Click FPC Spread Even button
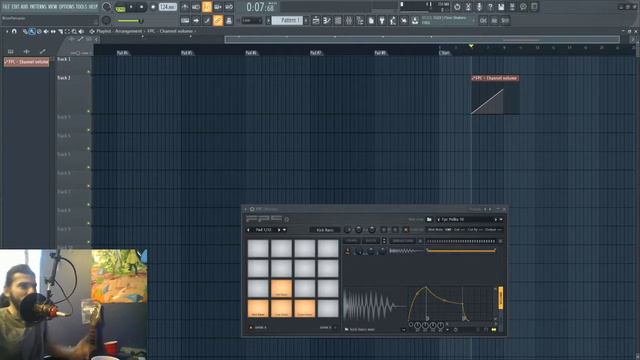Screen dimensions: 640x360 402,241
